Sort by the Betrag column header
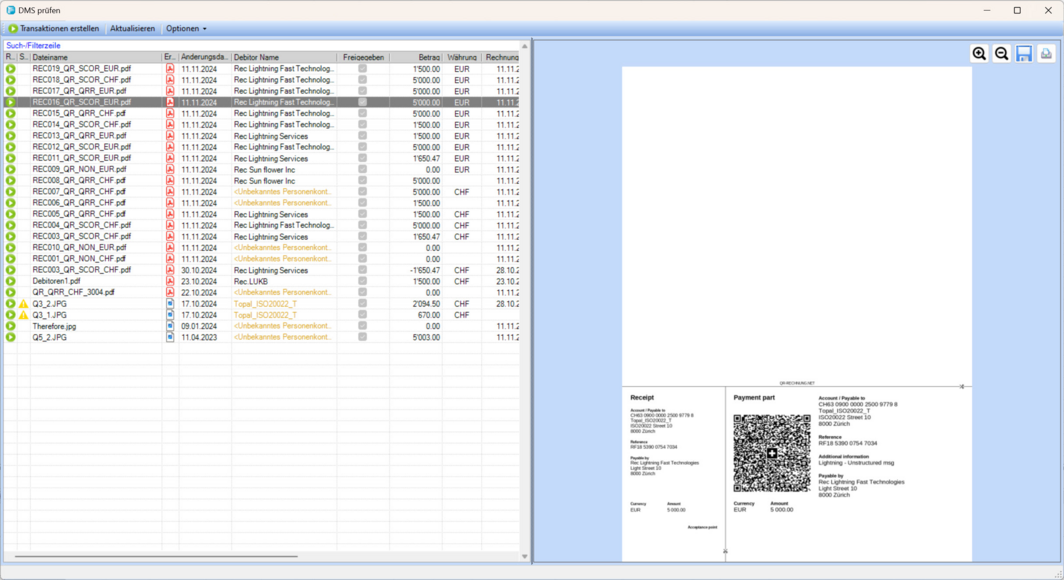The height and width of the screenshot is (580, 1064). [x=416, y=58]
